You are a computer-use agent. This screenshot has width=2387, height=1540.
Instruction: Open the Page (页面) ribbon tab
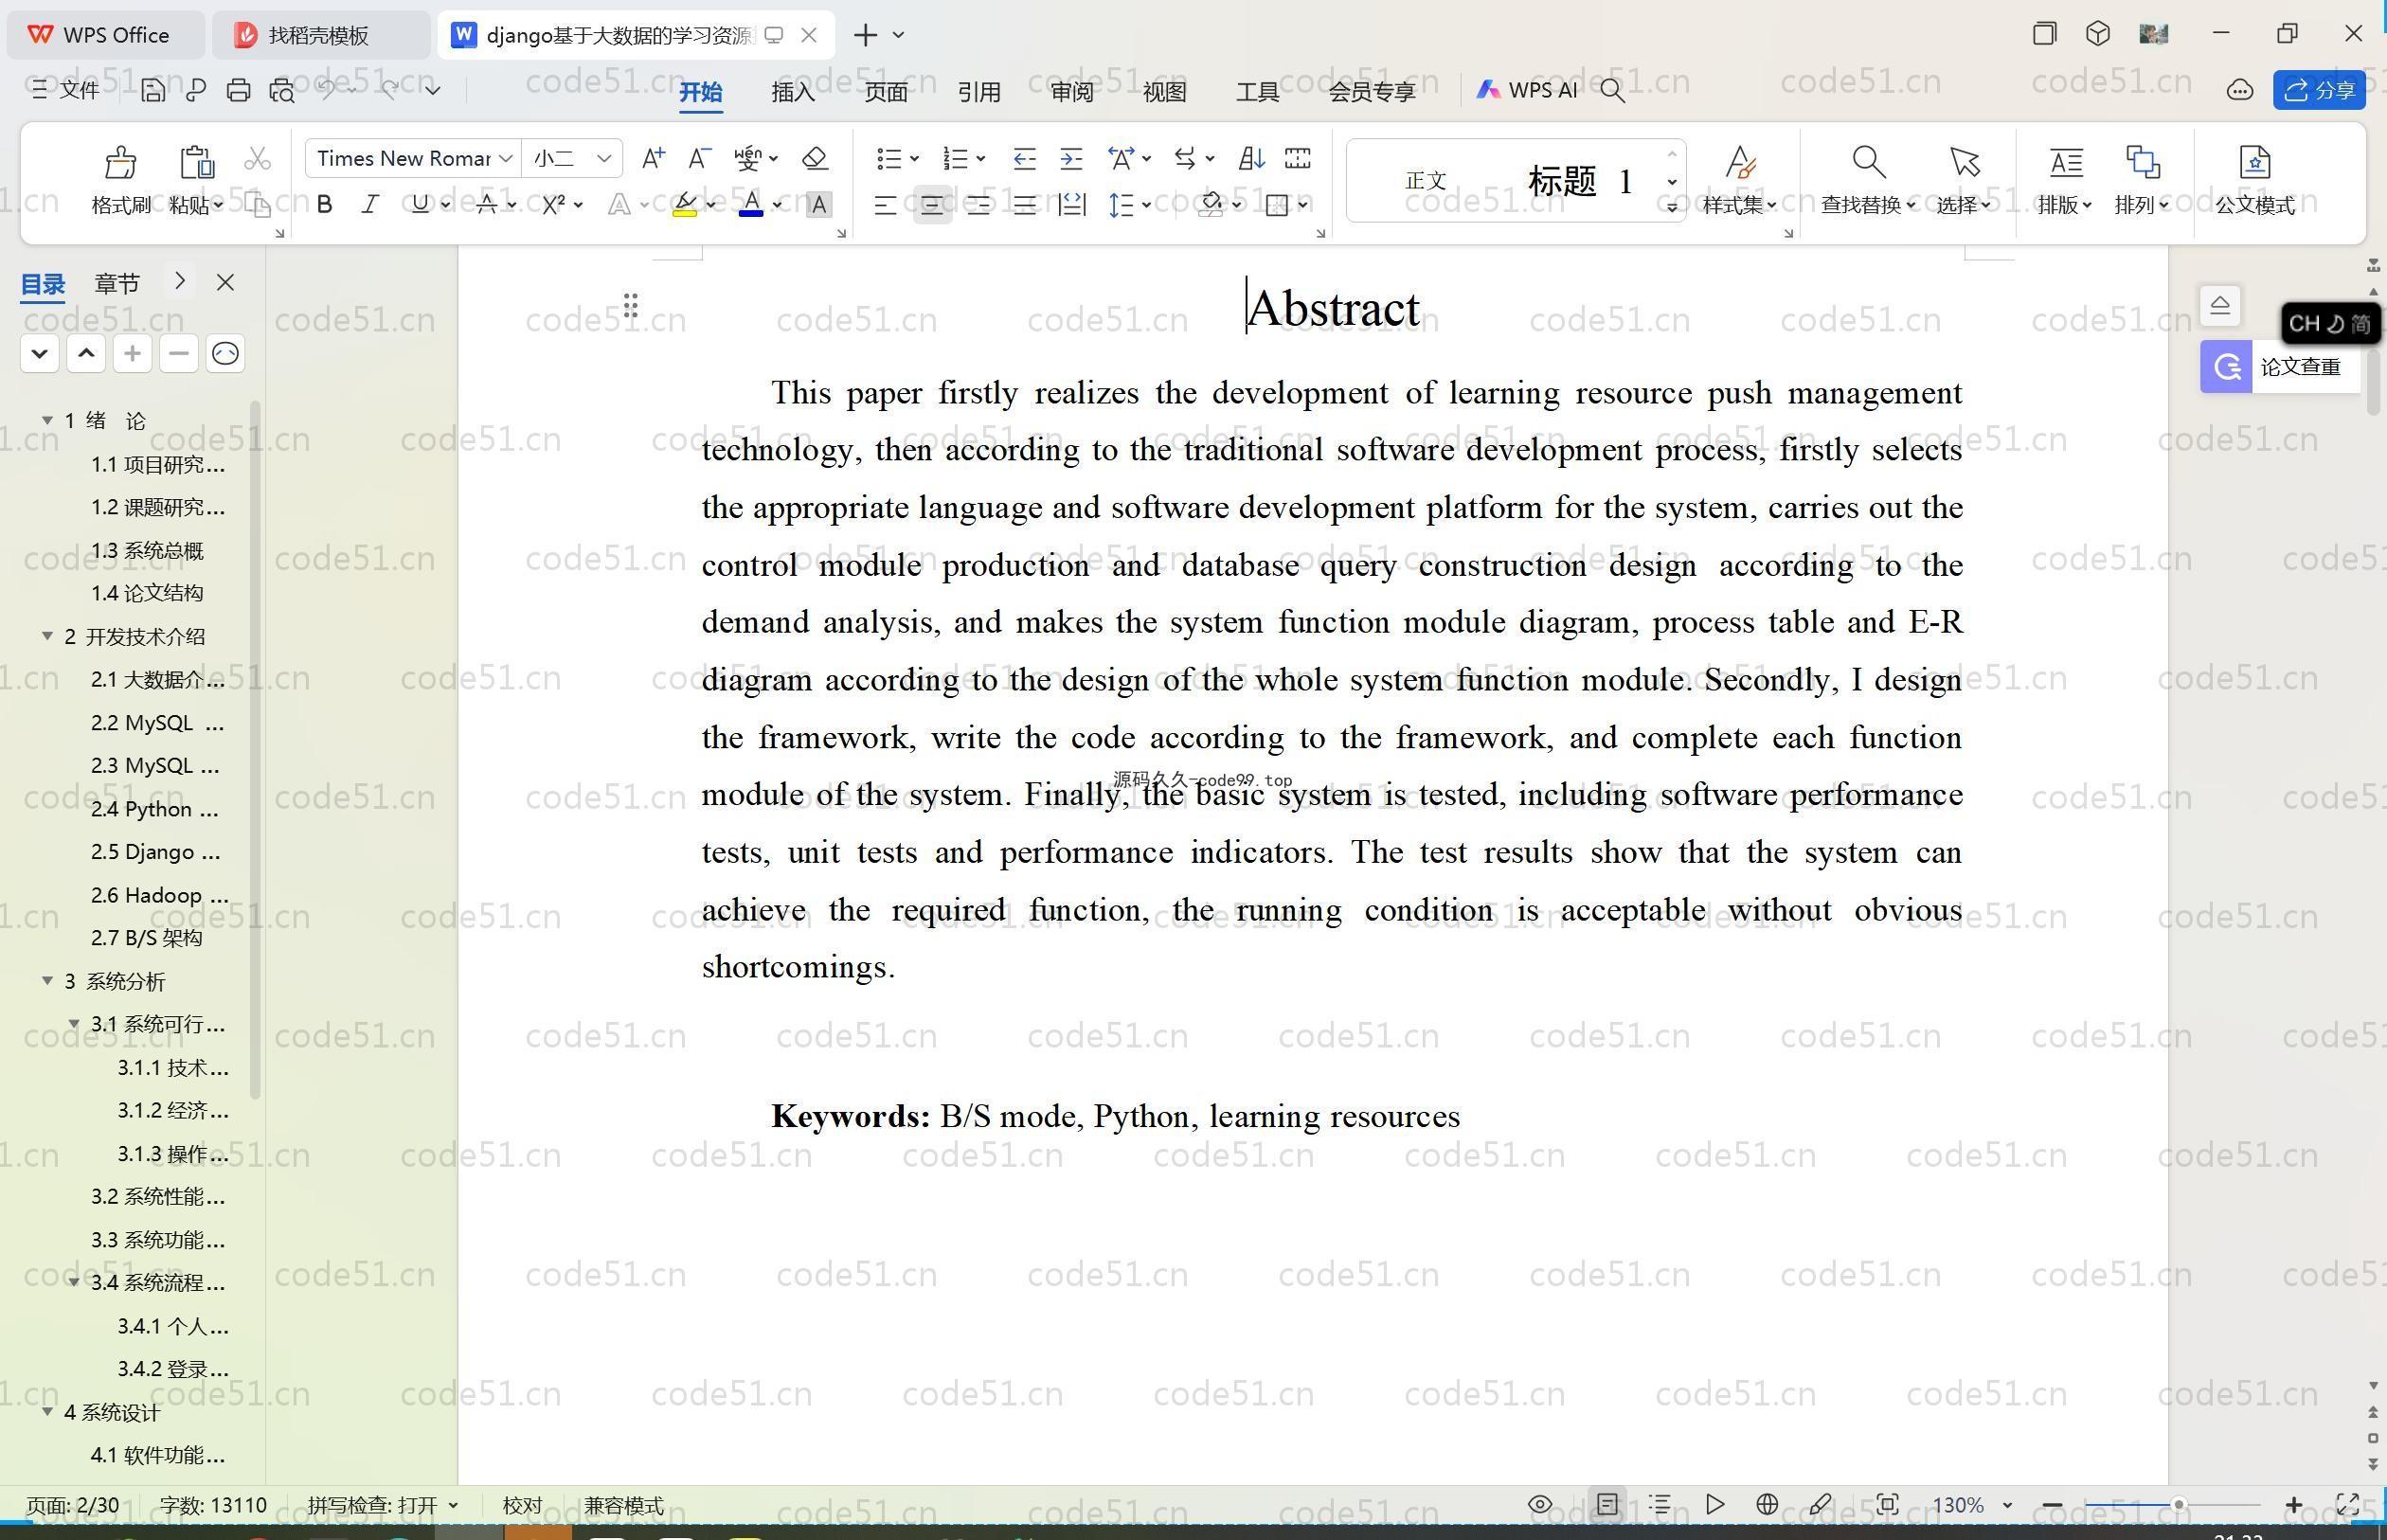pos(886,91)
